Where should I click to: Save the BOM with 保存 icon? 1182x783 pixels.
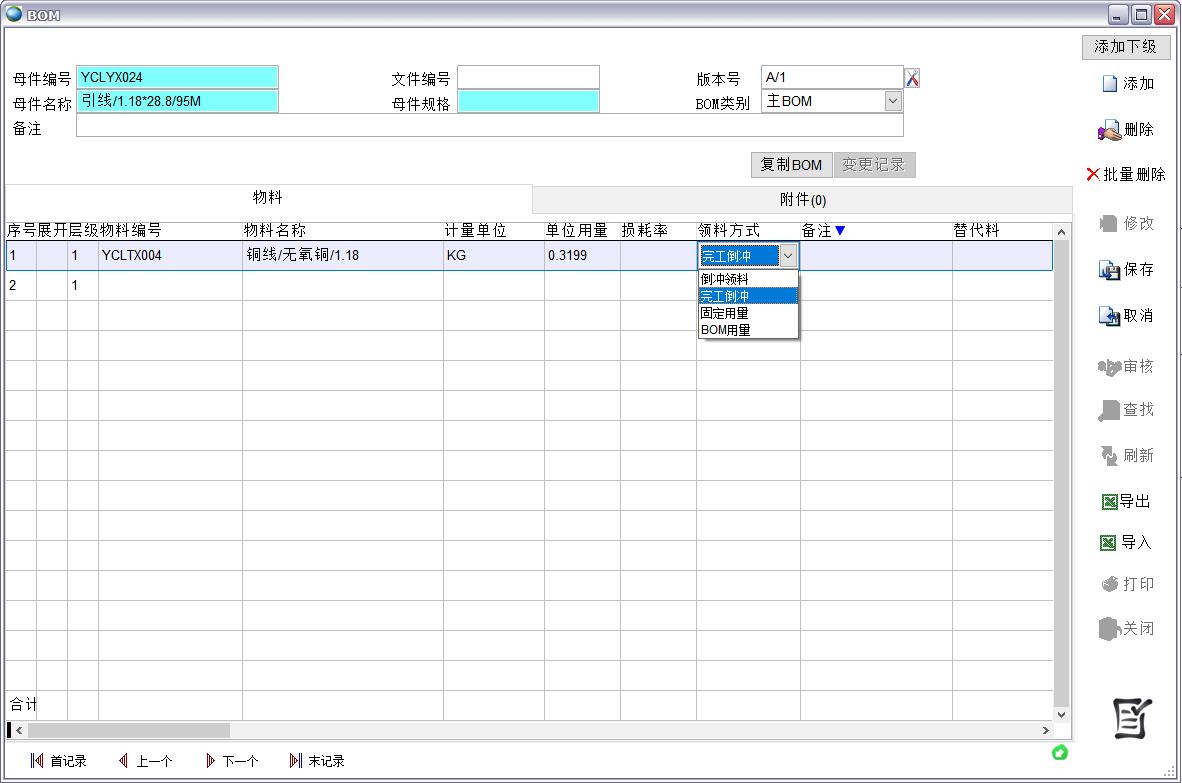point(1109,270)
